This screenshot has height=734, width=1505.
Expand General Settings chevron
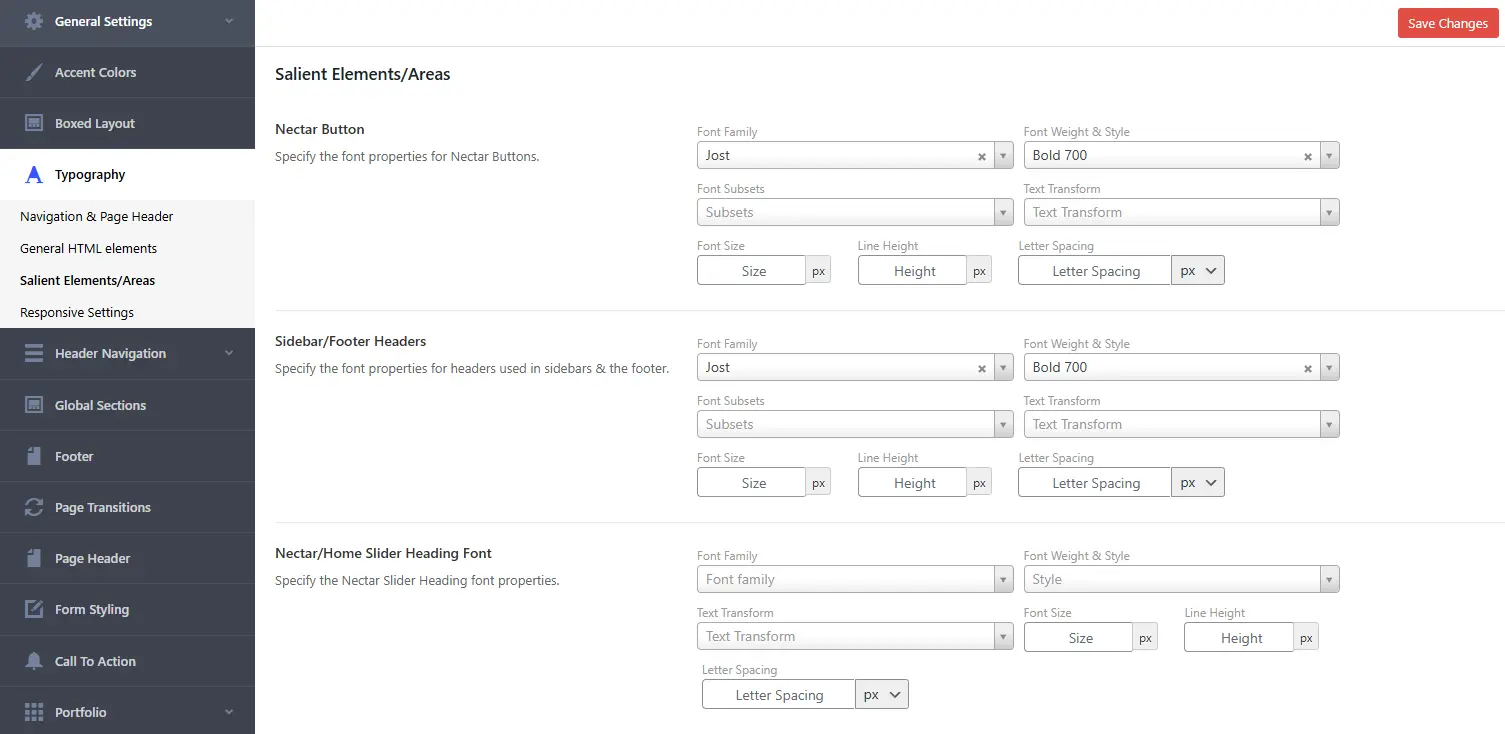pyautogui.click(x=229, y=21)
